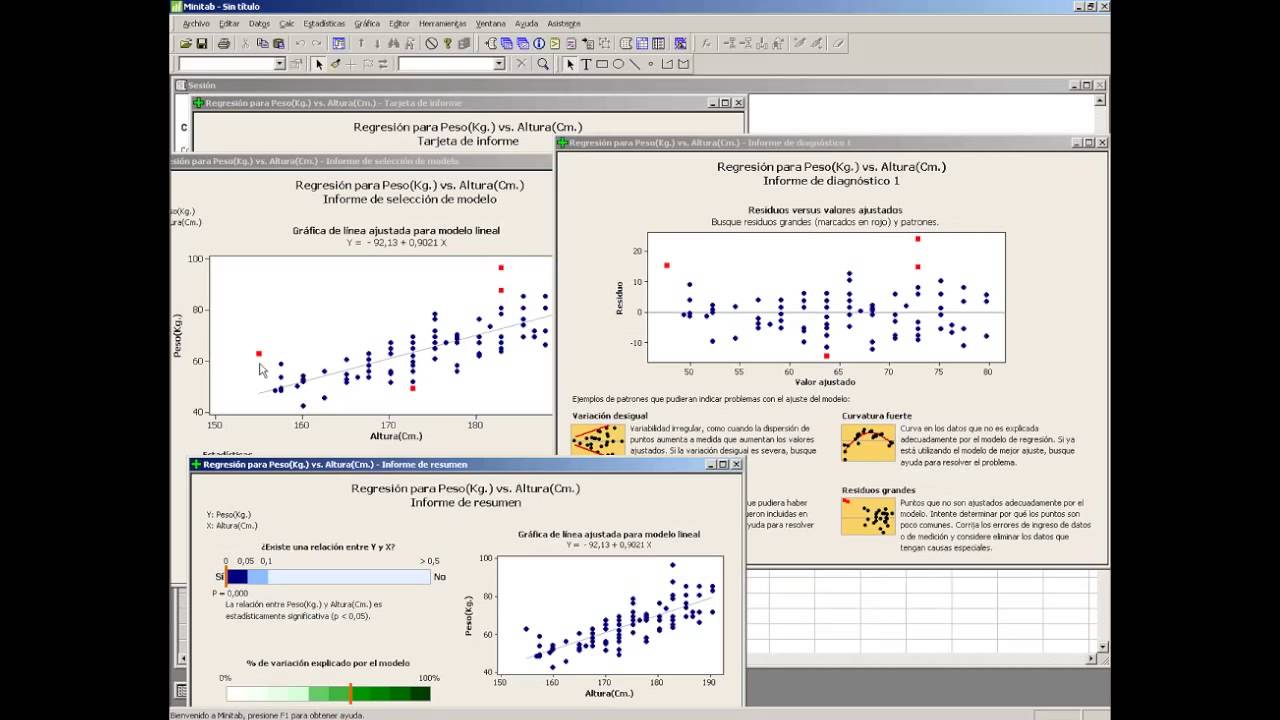Open the Datos menu
Screen dimensions: 1280x720
[x=259, y=23]
